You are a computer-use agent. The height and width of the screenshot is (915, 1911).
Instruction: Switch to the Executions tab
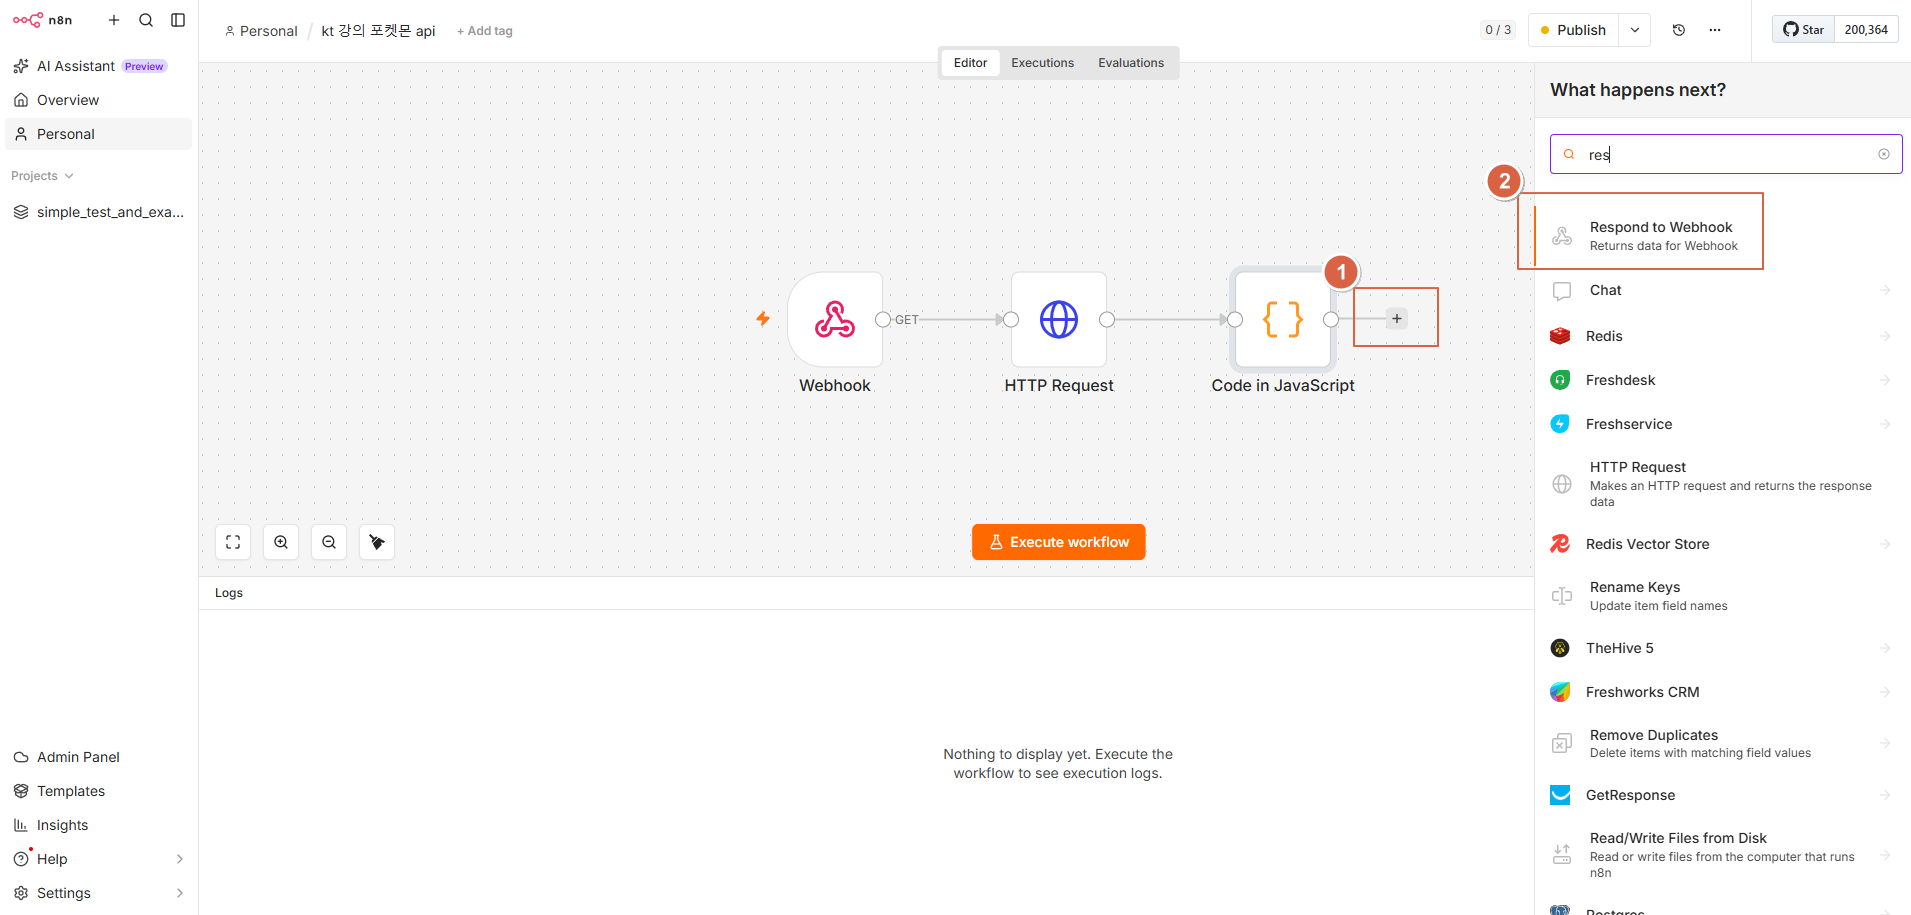(1042, 63)
